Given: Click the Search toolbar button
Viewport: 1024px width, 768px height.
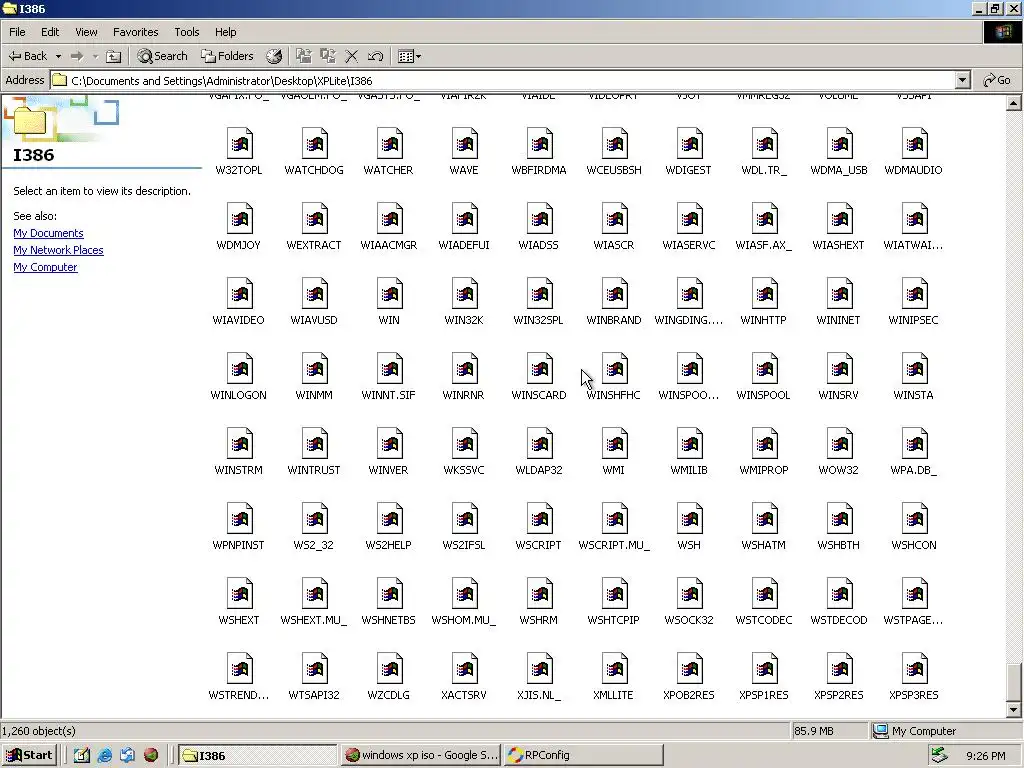Looking at the screenshot, I should pyautogui.click(x=163, y=56).
